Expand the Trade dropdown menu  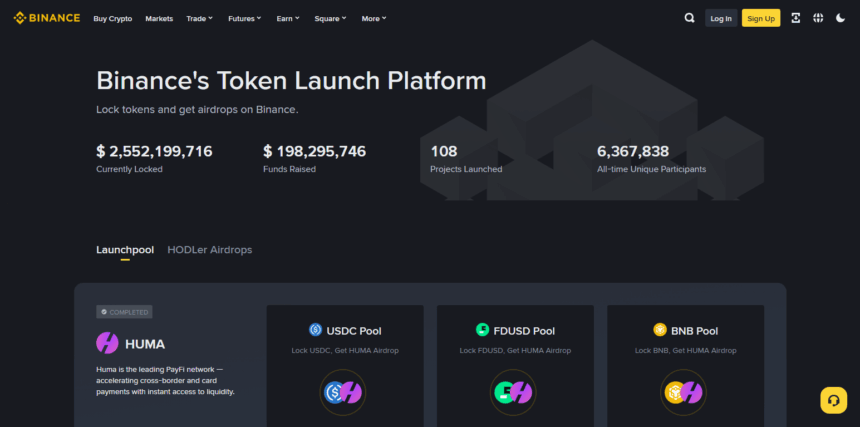tap(200, 18)
